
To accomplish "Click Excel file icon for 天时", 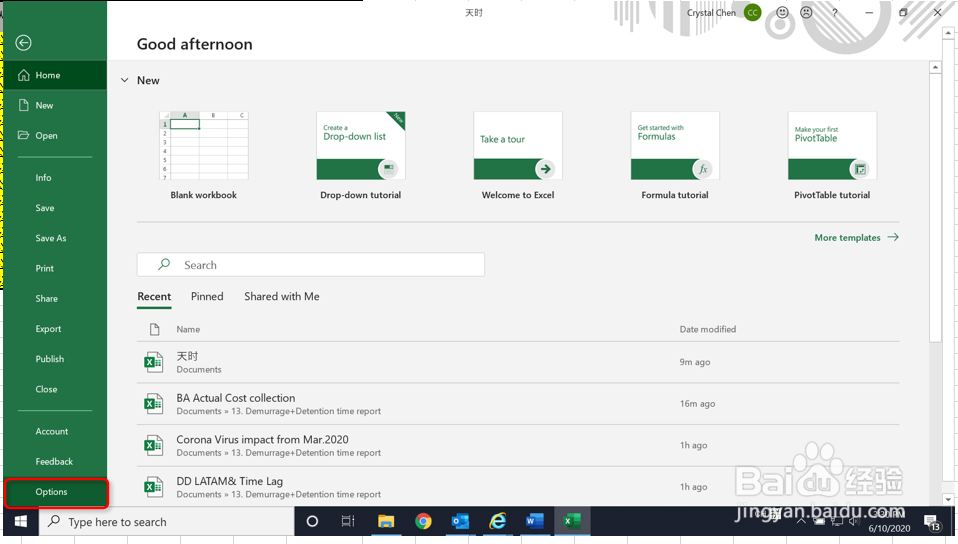I will pos(153,362).
